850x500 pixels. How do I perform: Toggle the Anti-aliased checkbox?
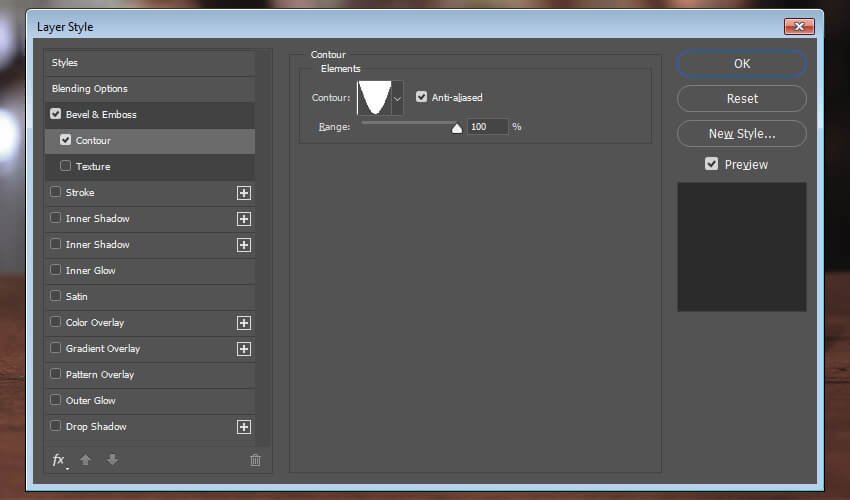point(421,97)
